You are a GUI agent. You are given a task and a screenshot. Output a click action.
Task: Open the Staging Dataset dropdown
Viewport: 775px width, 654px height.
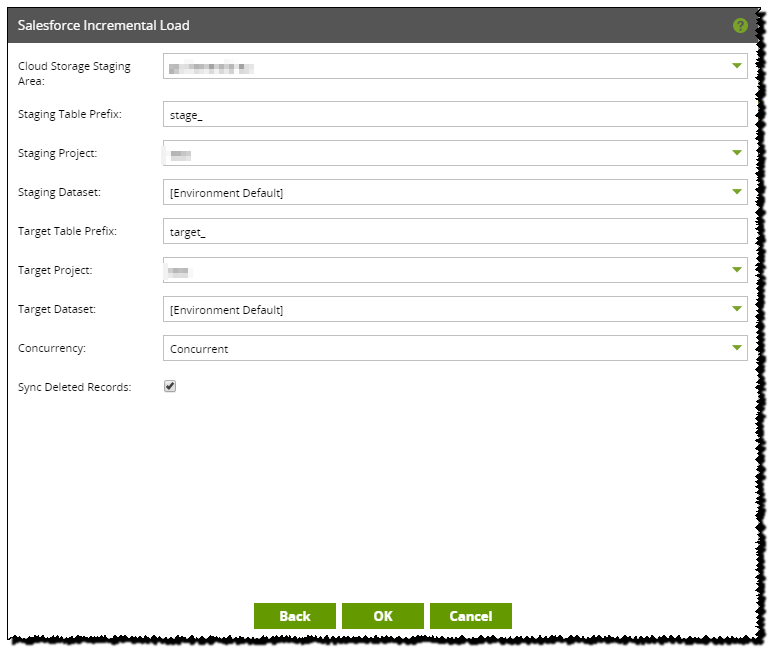[455, 192]
